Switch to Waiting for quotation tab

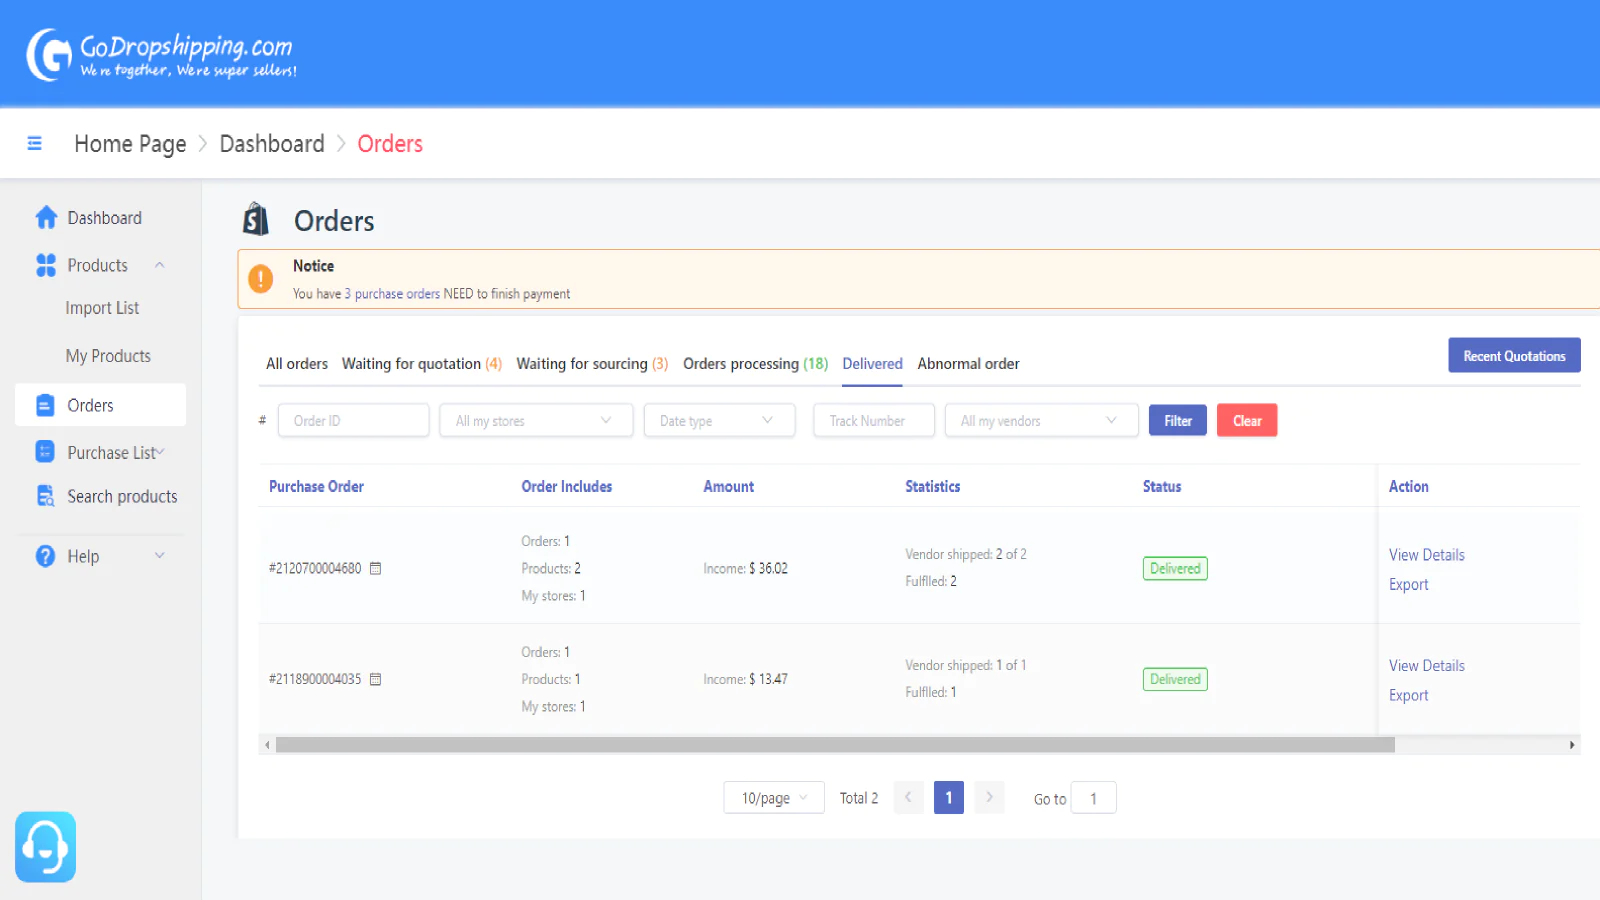click(x=421, y=364)
